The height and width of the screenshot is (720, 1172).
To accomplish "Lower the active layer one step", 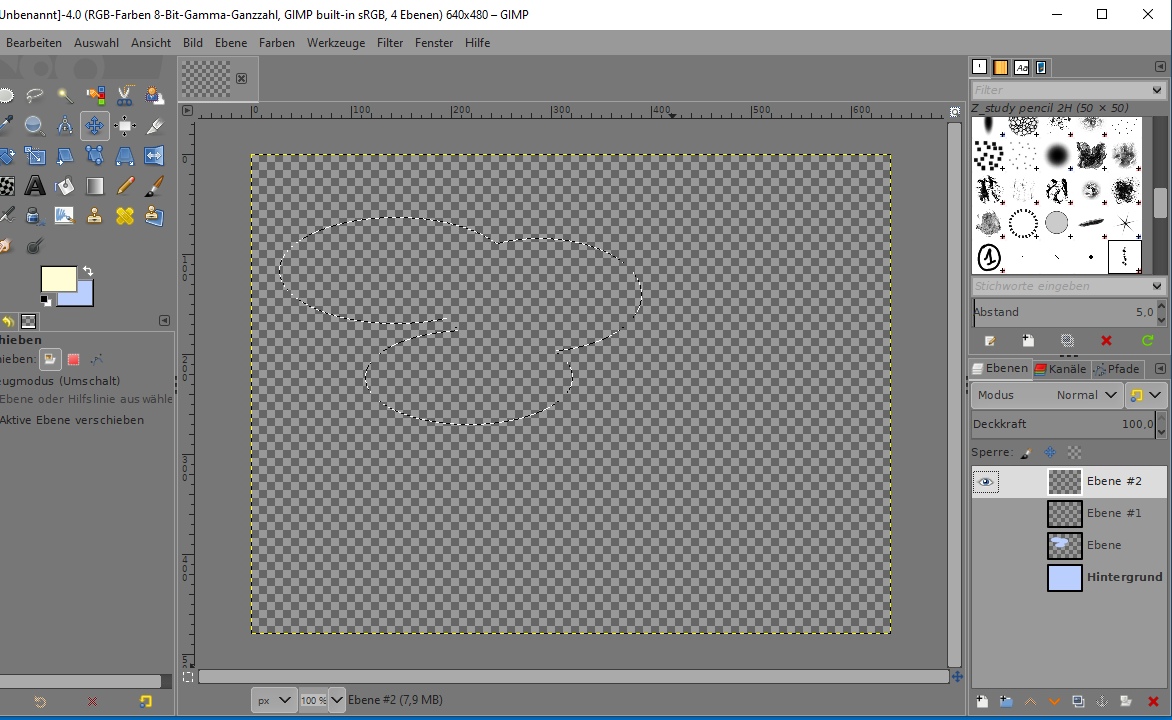I will click(1054, 701).
